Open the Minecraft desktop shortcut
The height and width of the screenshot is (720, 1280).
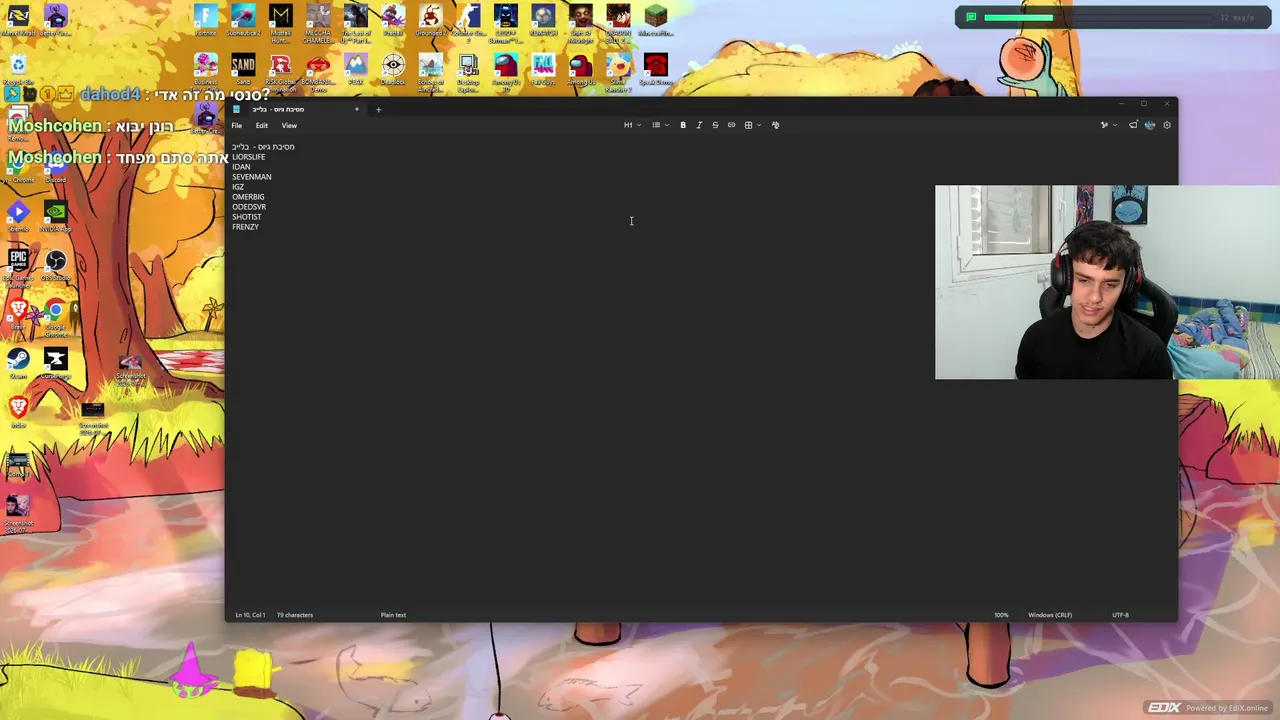(x=656, y=20)
